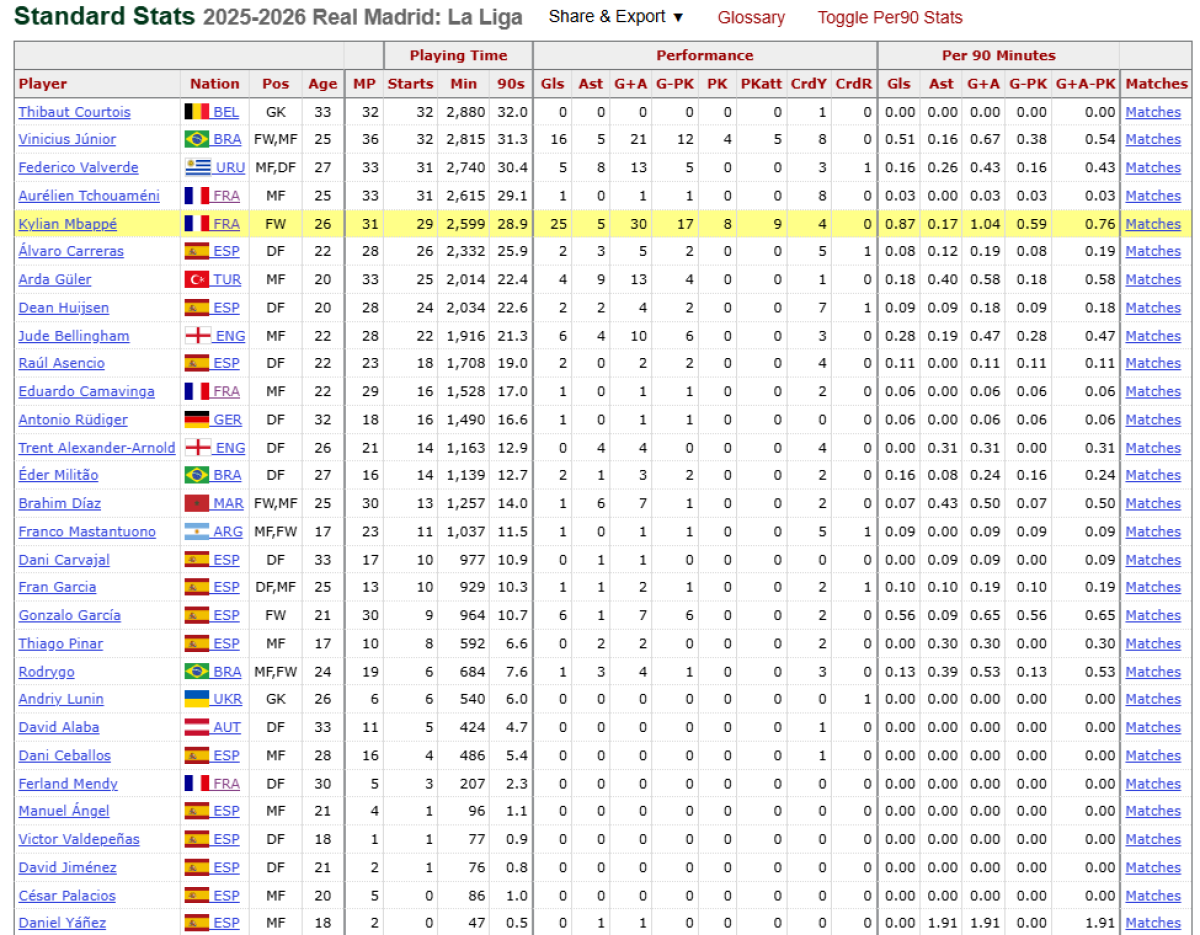
Task: Click URU nation flag link for Valverde
Action: point(215,167)
